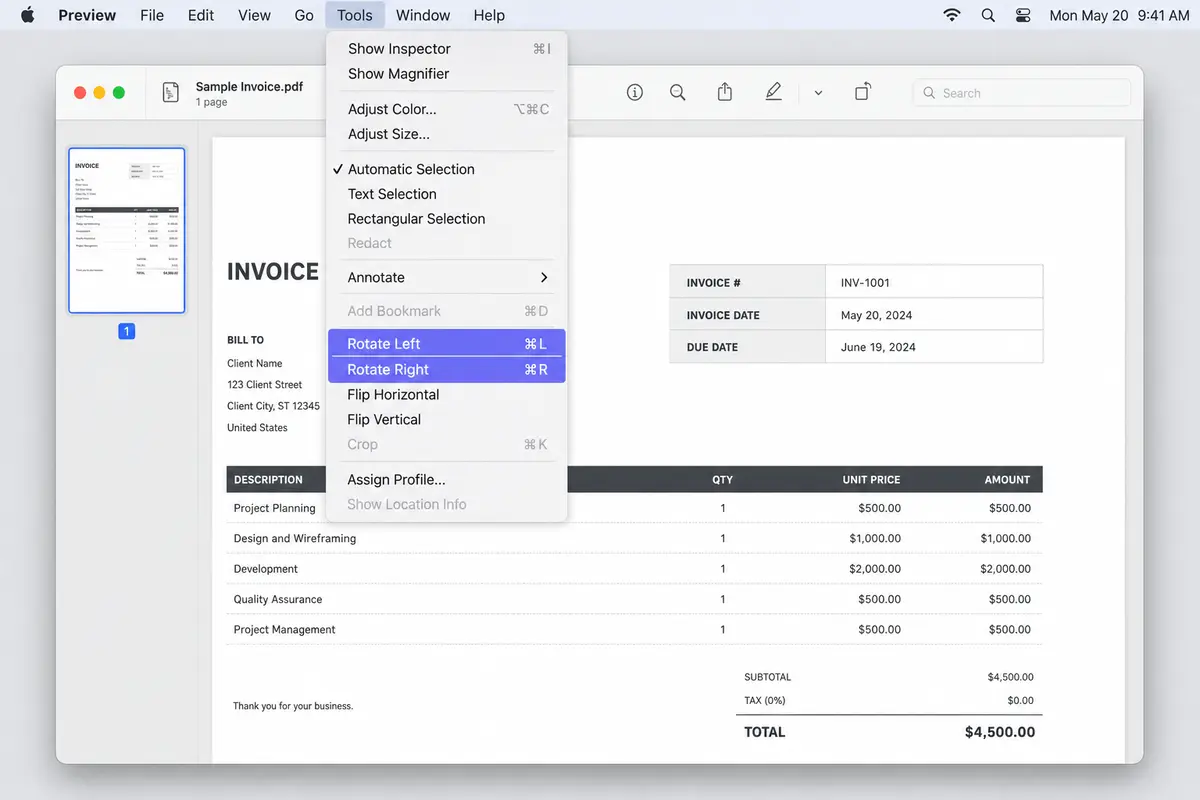Click in the Search field
Image resolution: width=1200 pixels, height=800 pixels.
coord(1022,93)
